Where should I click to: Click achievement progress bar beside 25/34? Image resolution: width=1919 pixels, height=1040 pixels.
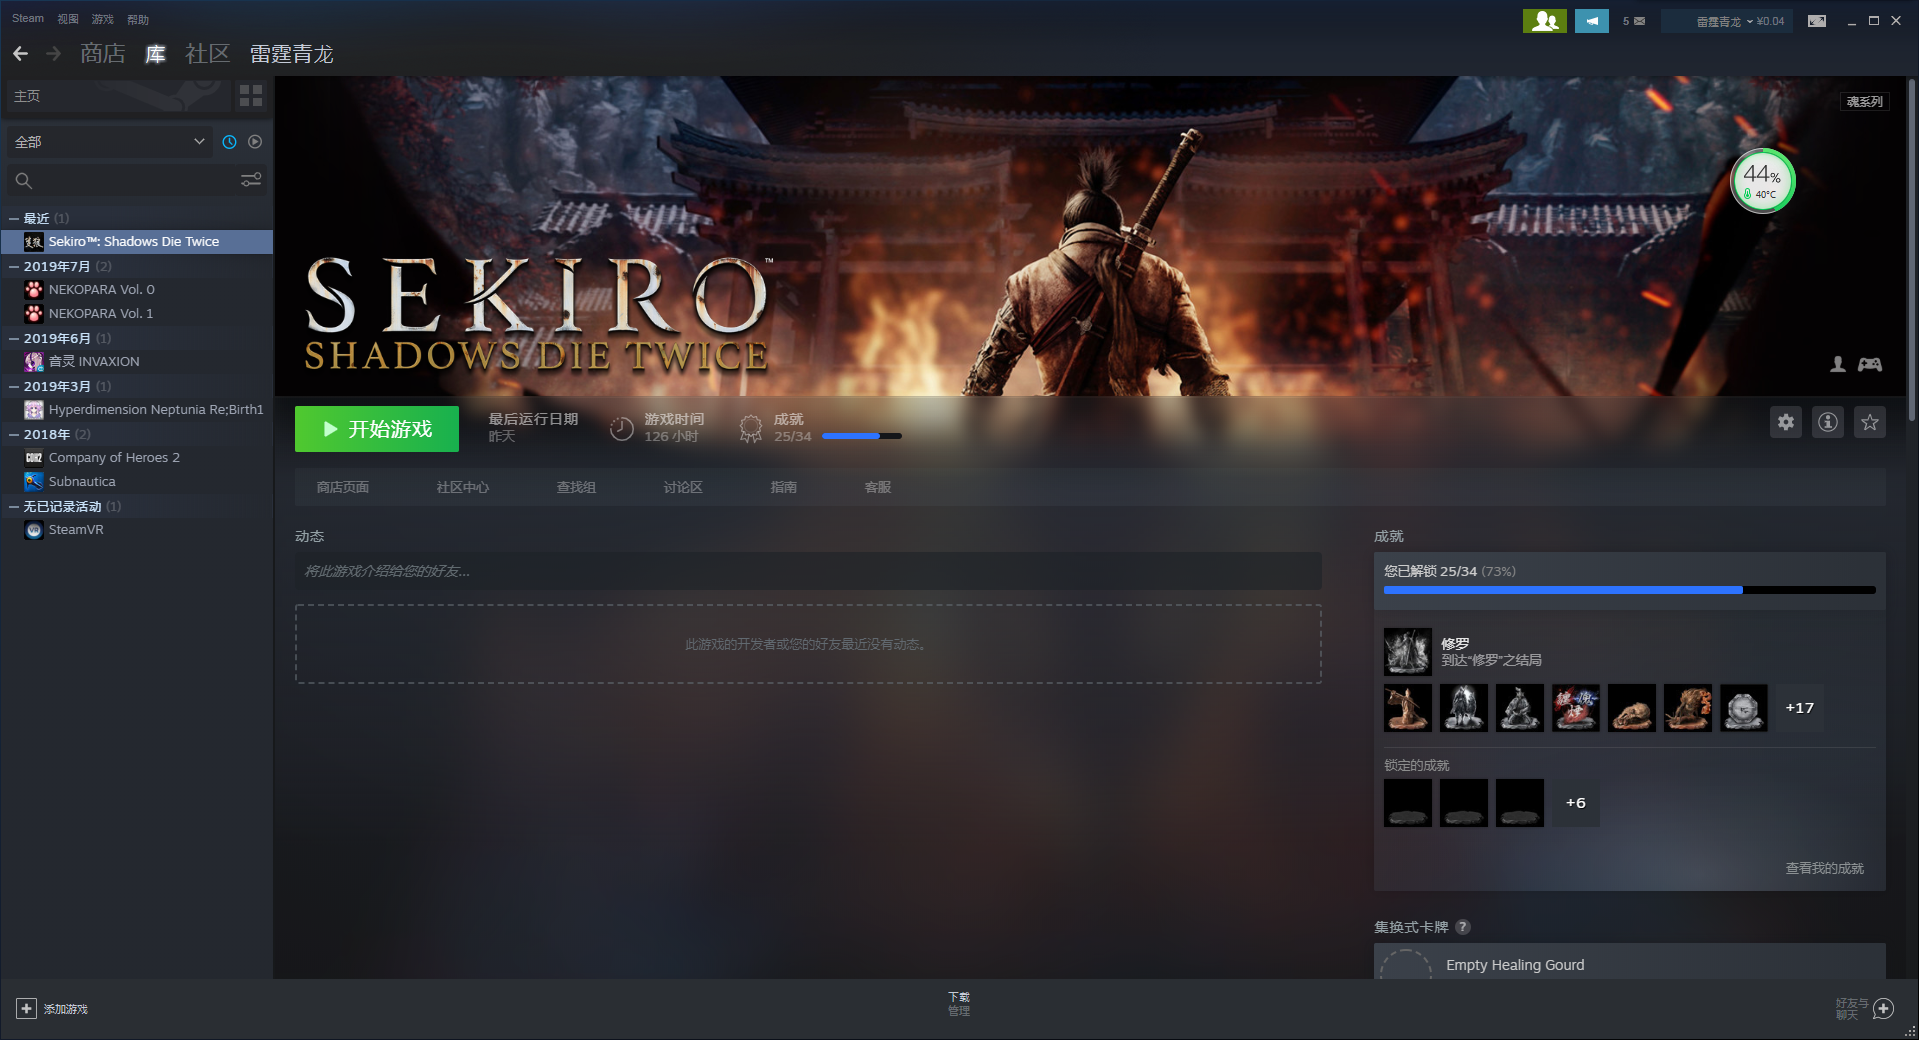coord(862,436)
